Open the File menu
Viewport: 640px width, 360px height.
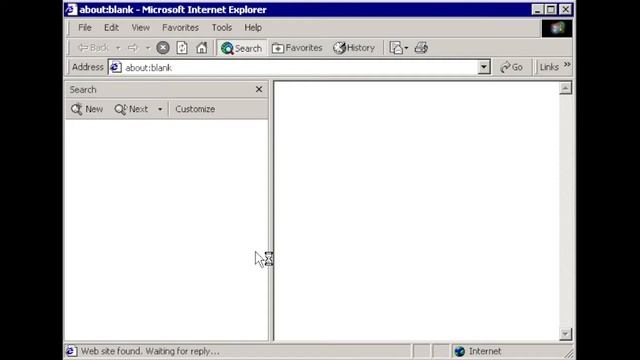(85, 28)
